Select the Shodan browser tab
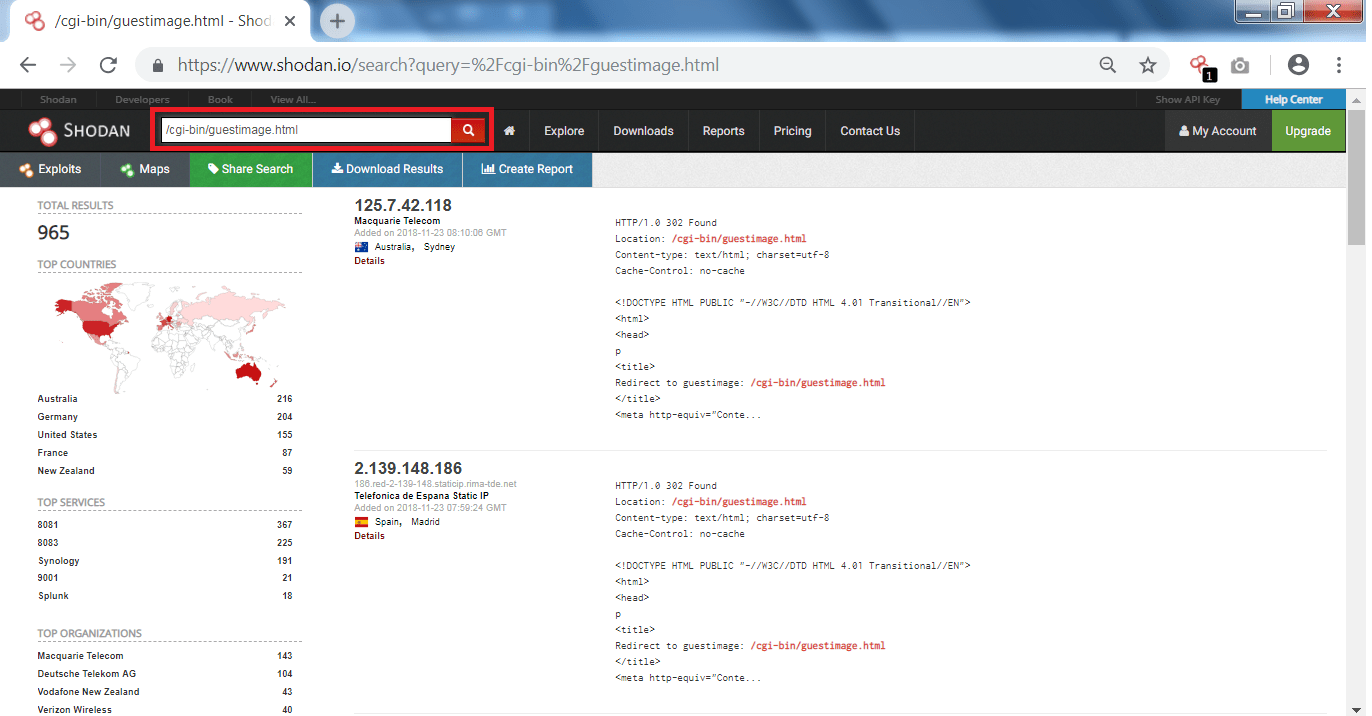This screenshot has height=716, width=1372. point(160,21)
